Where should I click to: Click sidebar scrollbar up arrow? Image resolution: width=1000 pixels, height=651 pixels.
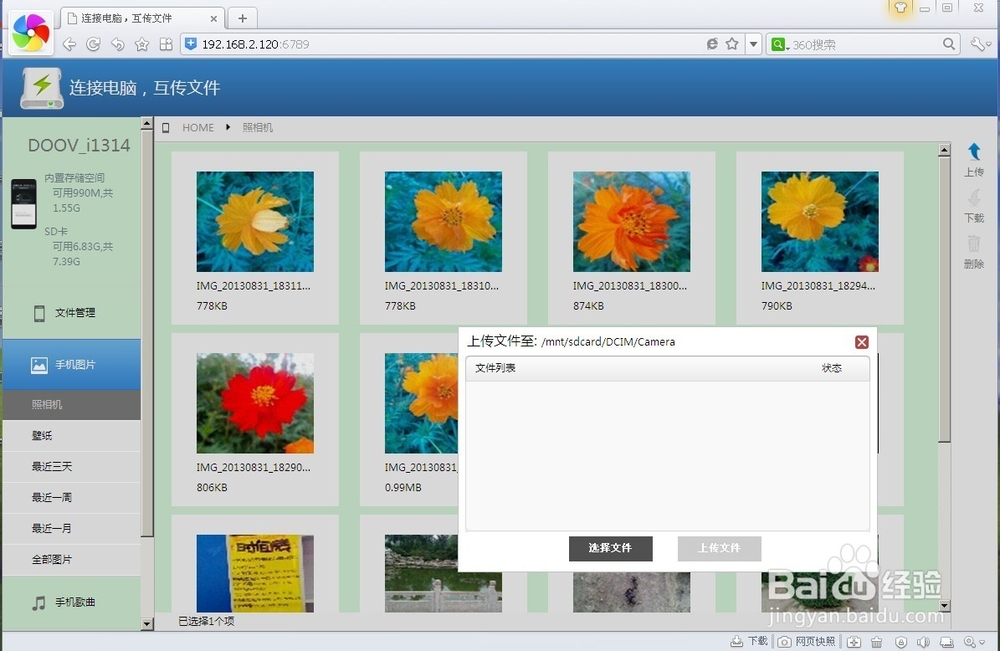click(x=147, y=124)
